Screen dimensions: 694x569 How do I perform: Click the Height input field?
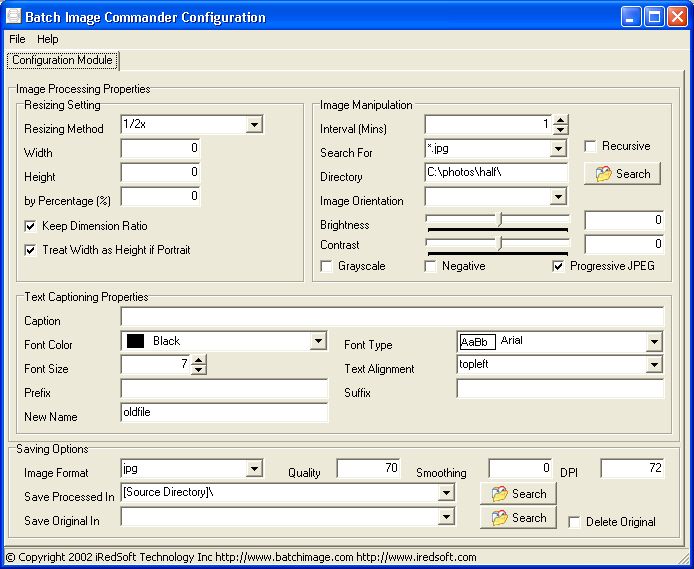pos(160,172)
